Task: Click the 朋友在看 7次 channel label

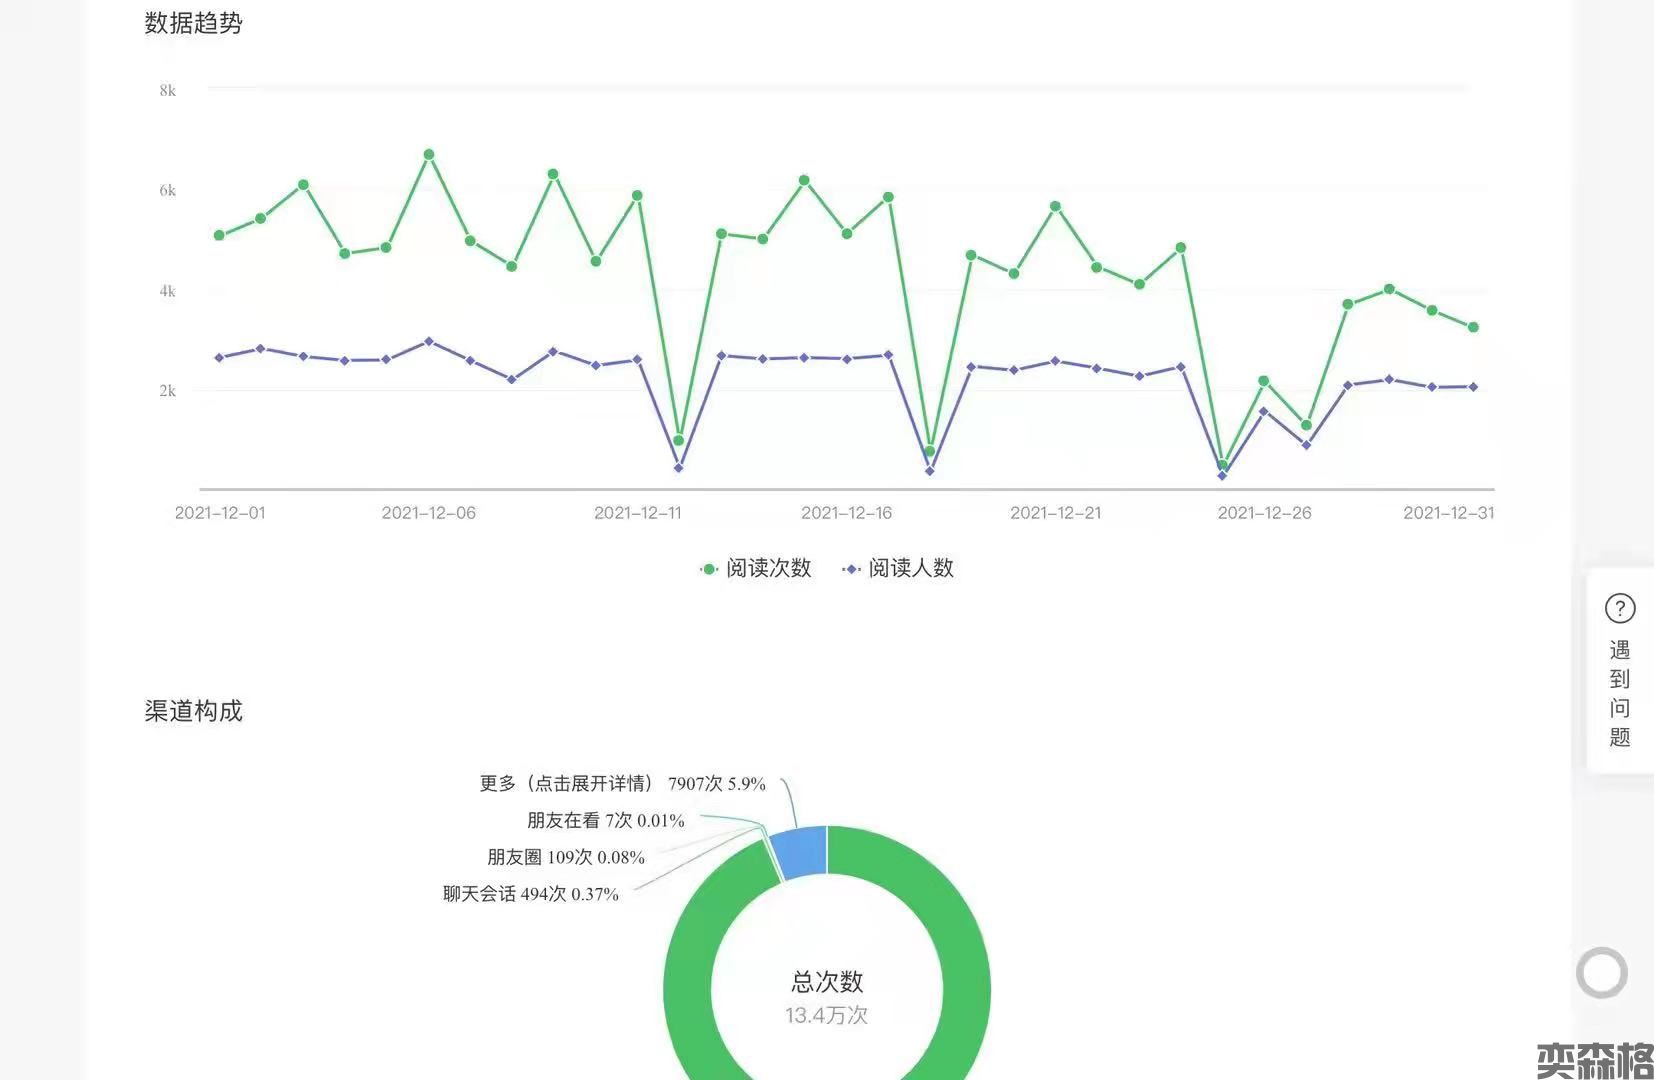Action: coord(605,821)
